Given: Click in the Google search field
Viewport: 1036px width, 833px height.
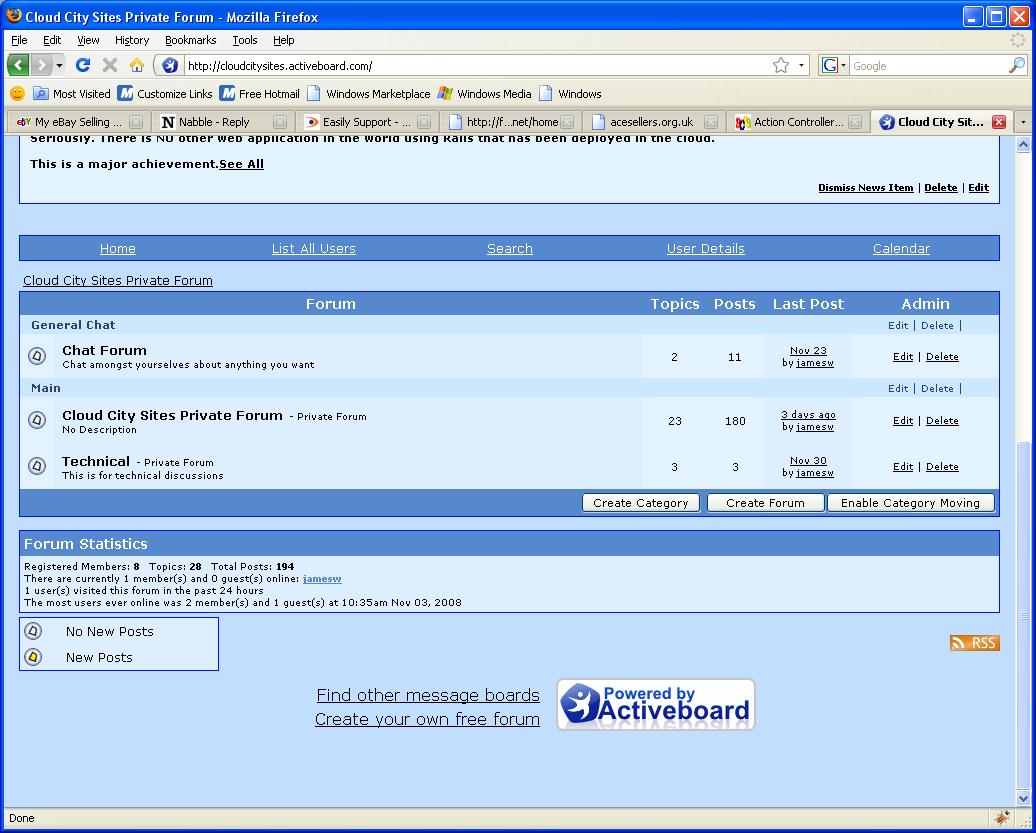Looking at the screenshot, I should [925, 65].
